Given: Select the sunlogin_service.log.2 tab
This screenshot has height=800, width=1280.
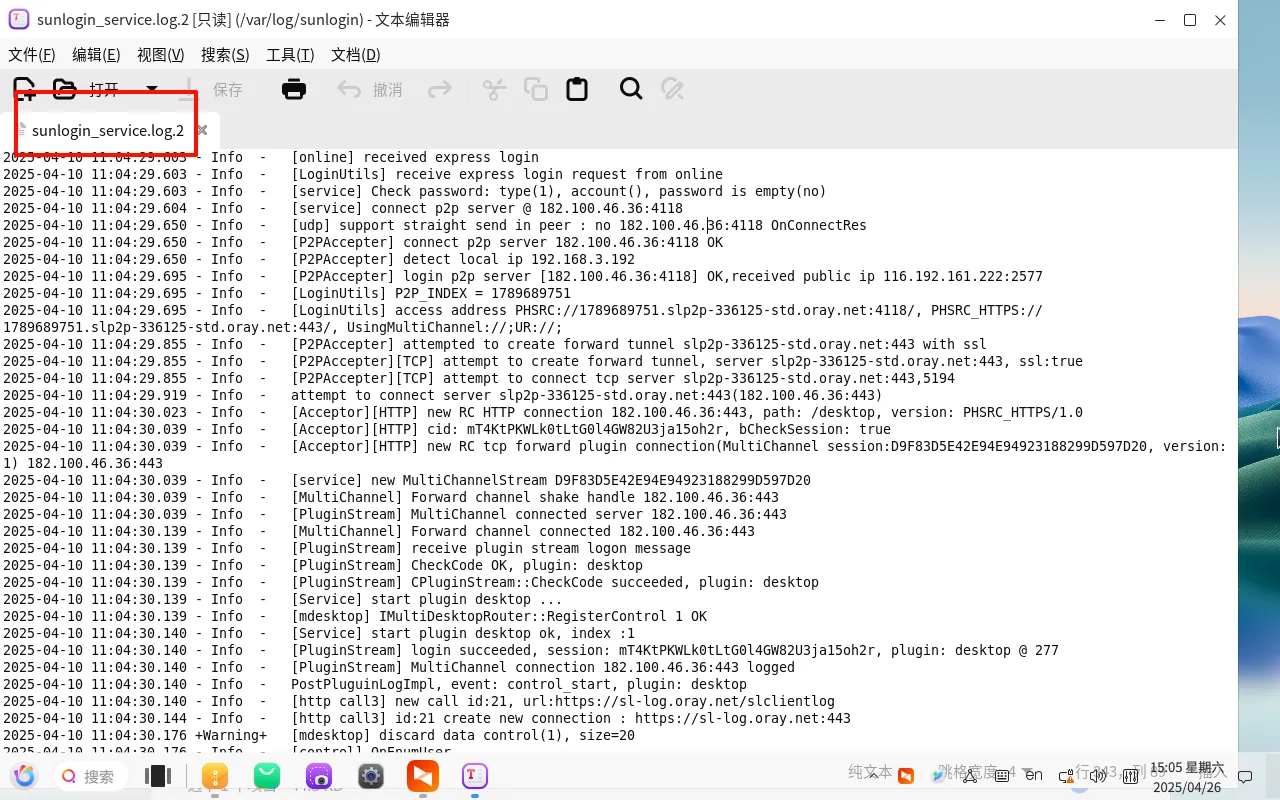Looking at the screenshot, I should coord(108,130).
